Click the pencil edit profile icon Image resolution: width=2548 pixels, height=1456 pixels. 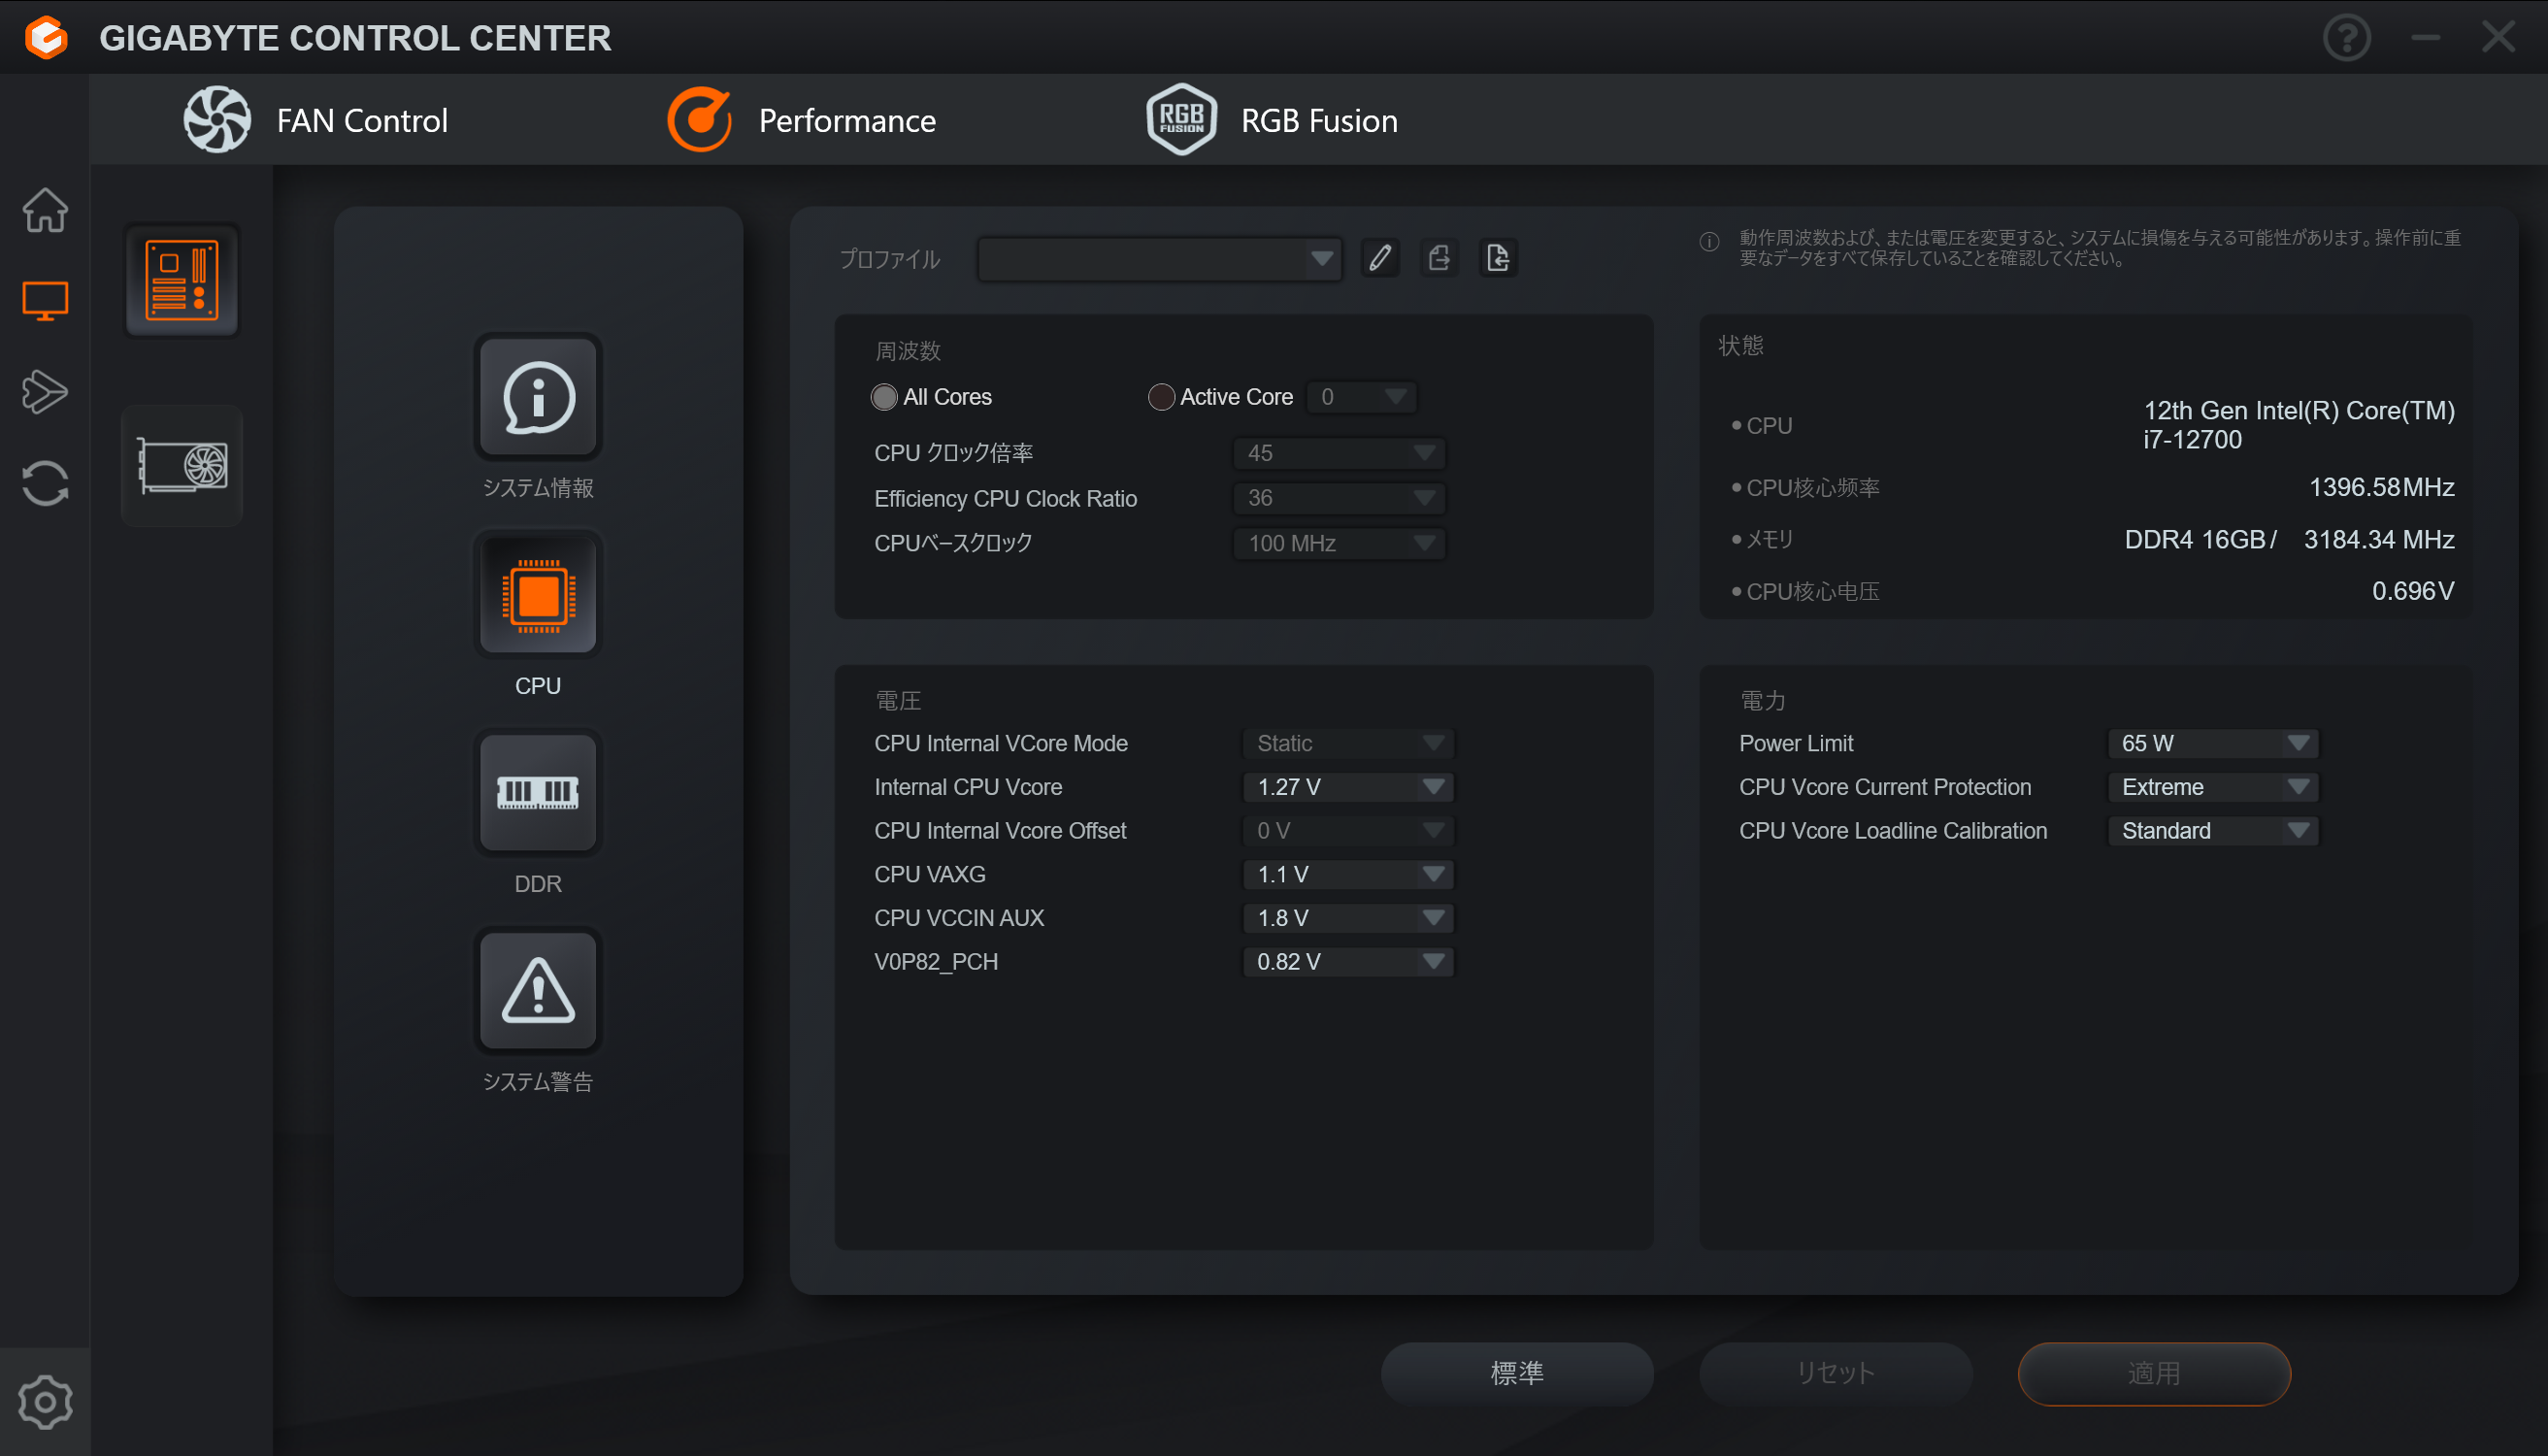click(1380, 258)
